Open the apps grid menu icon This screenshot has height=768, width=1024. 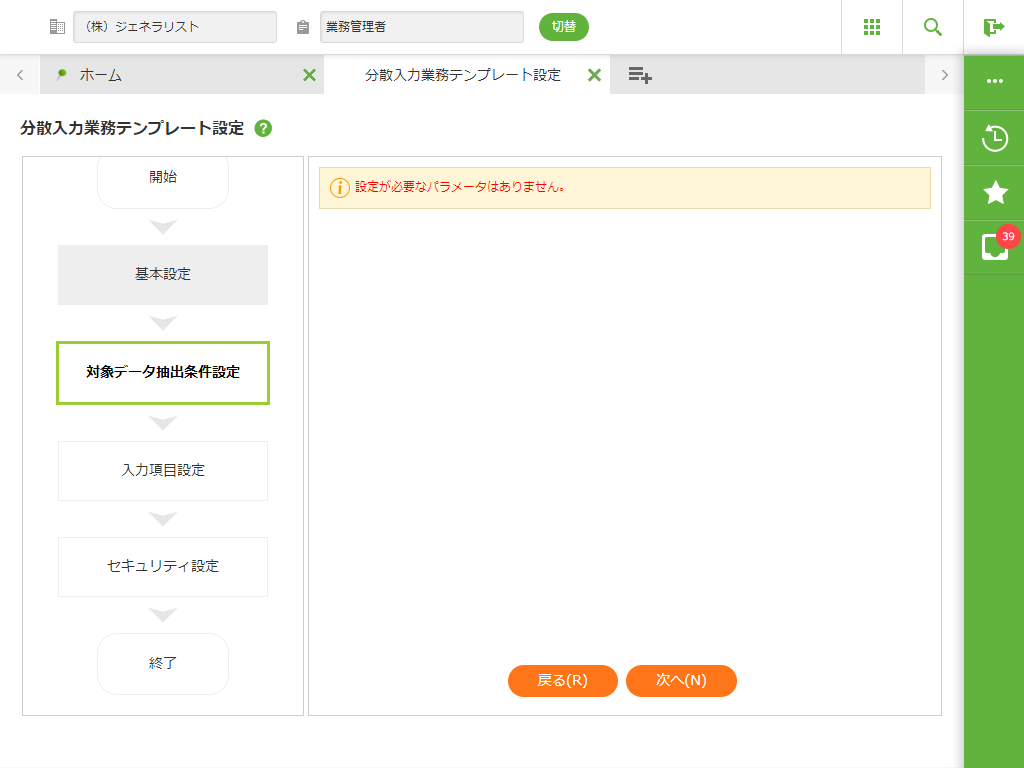click(x=871, y=27)
